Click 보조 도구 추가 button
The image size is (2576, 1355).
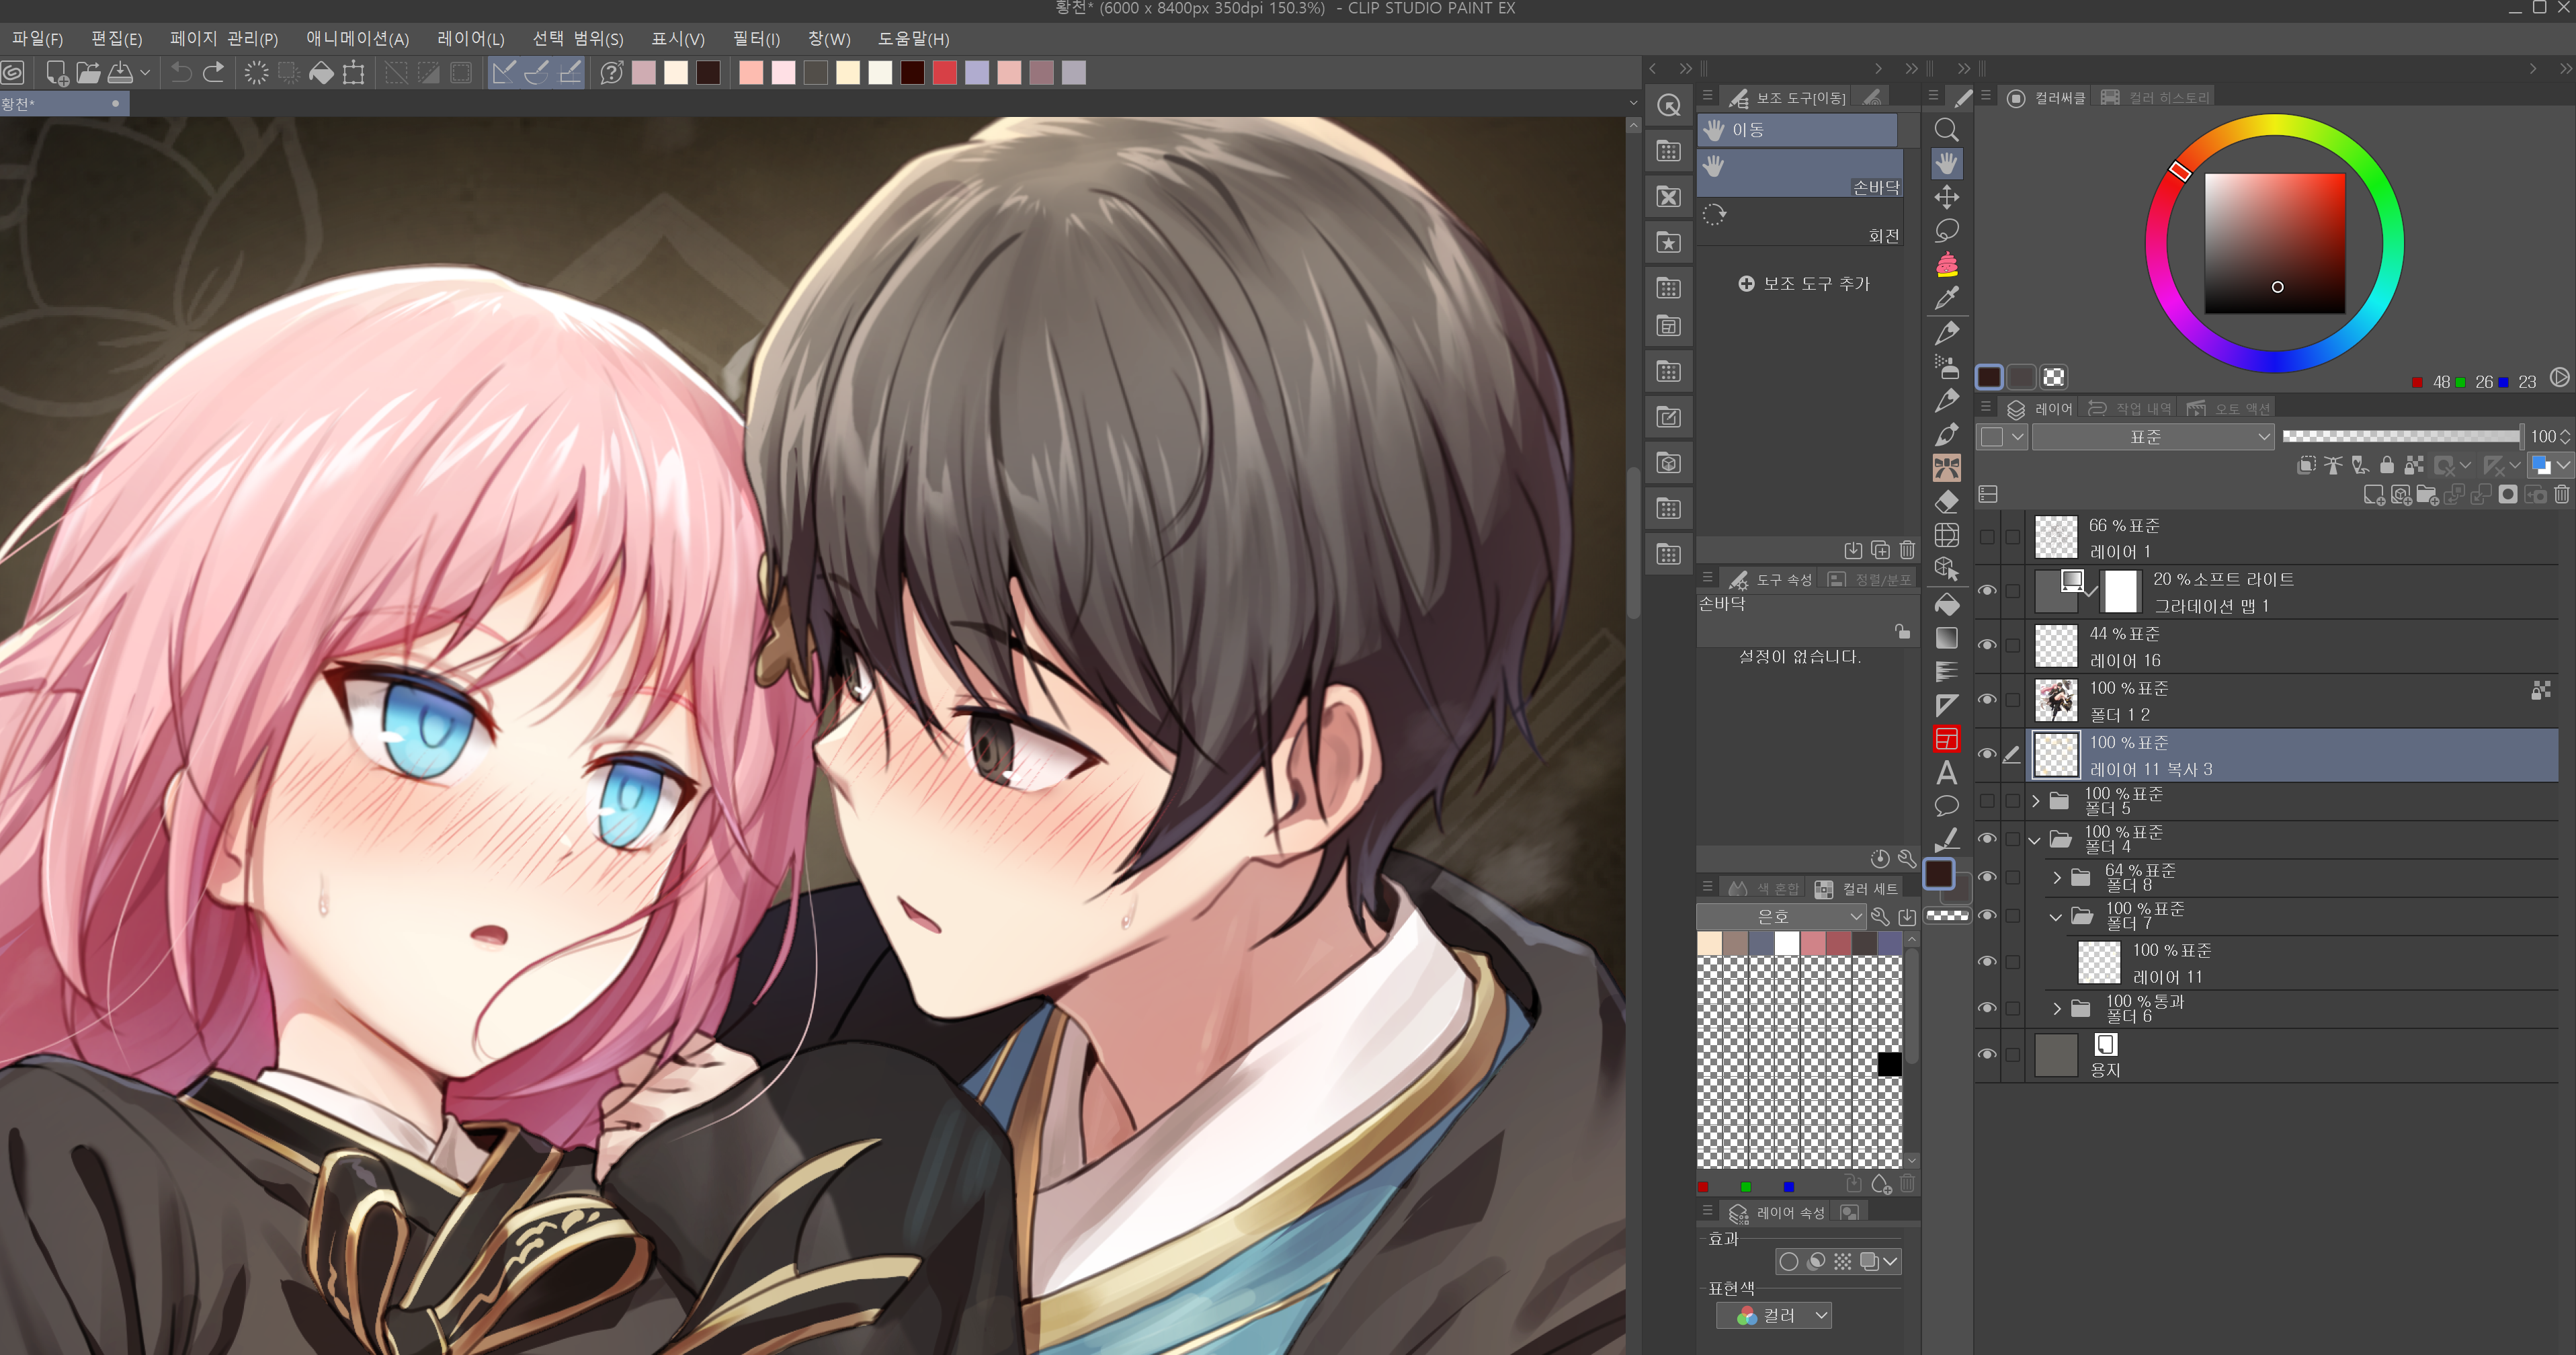1804,284
